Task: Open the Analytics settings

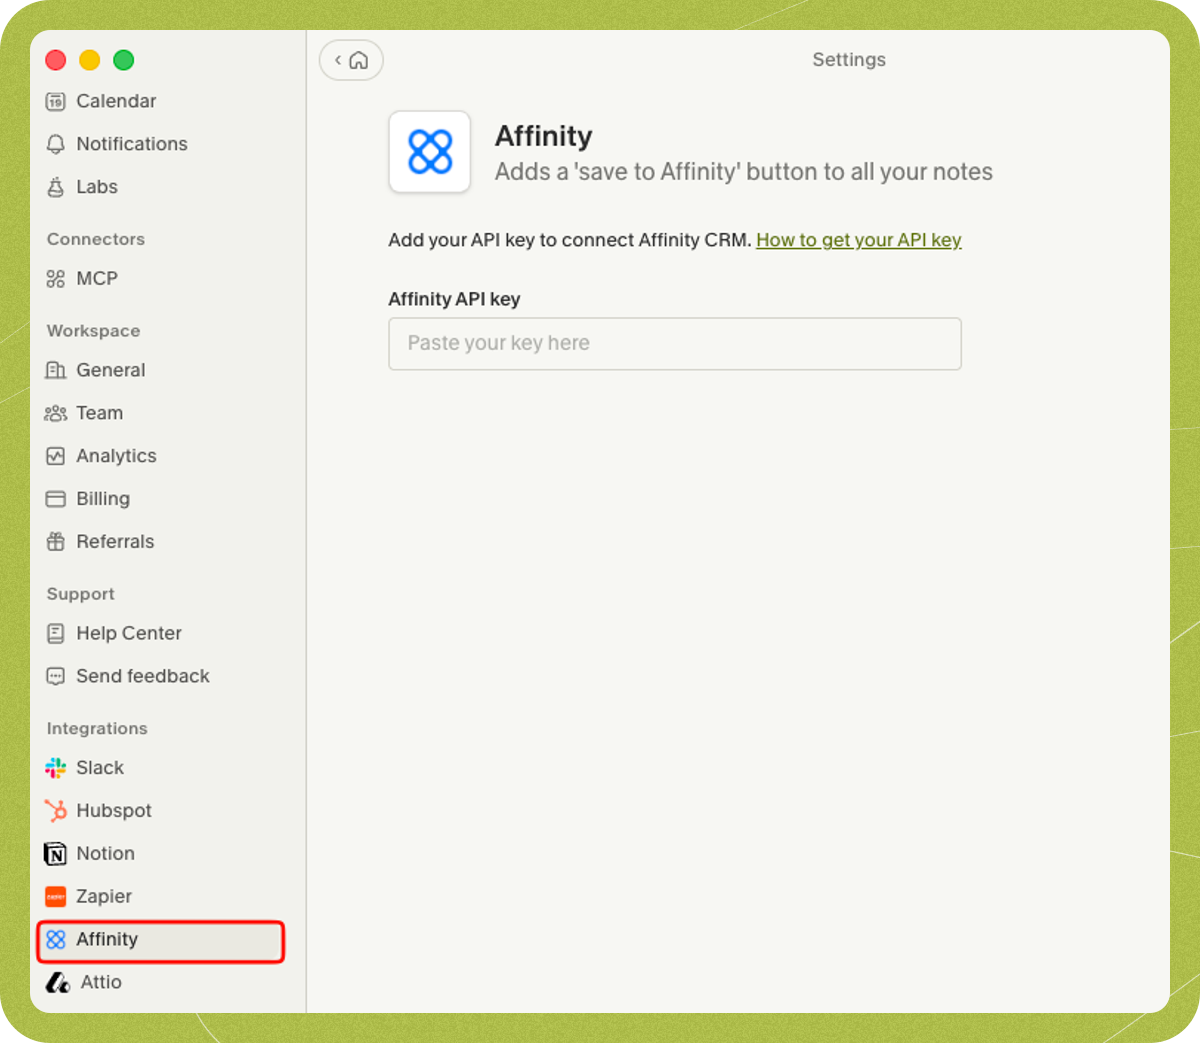Action: 116,456
